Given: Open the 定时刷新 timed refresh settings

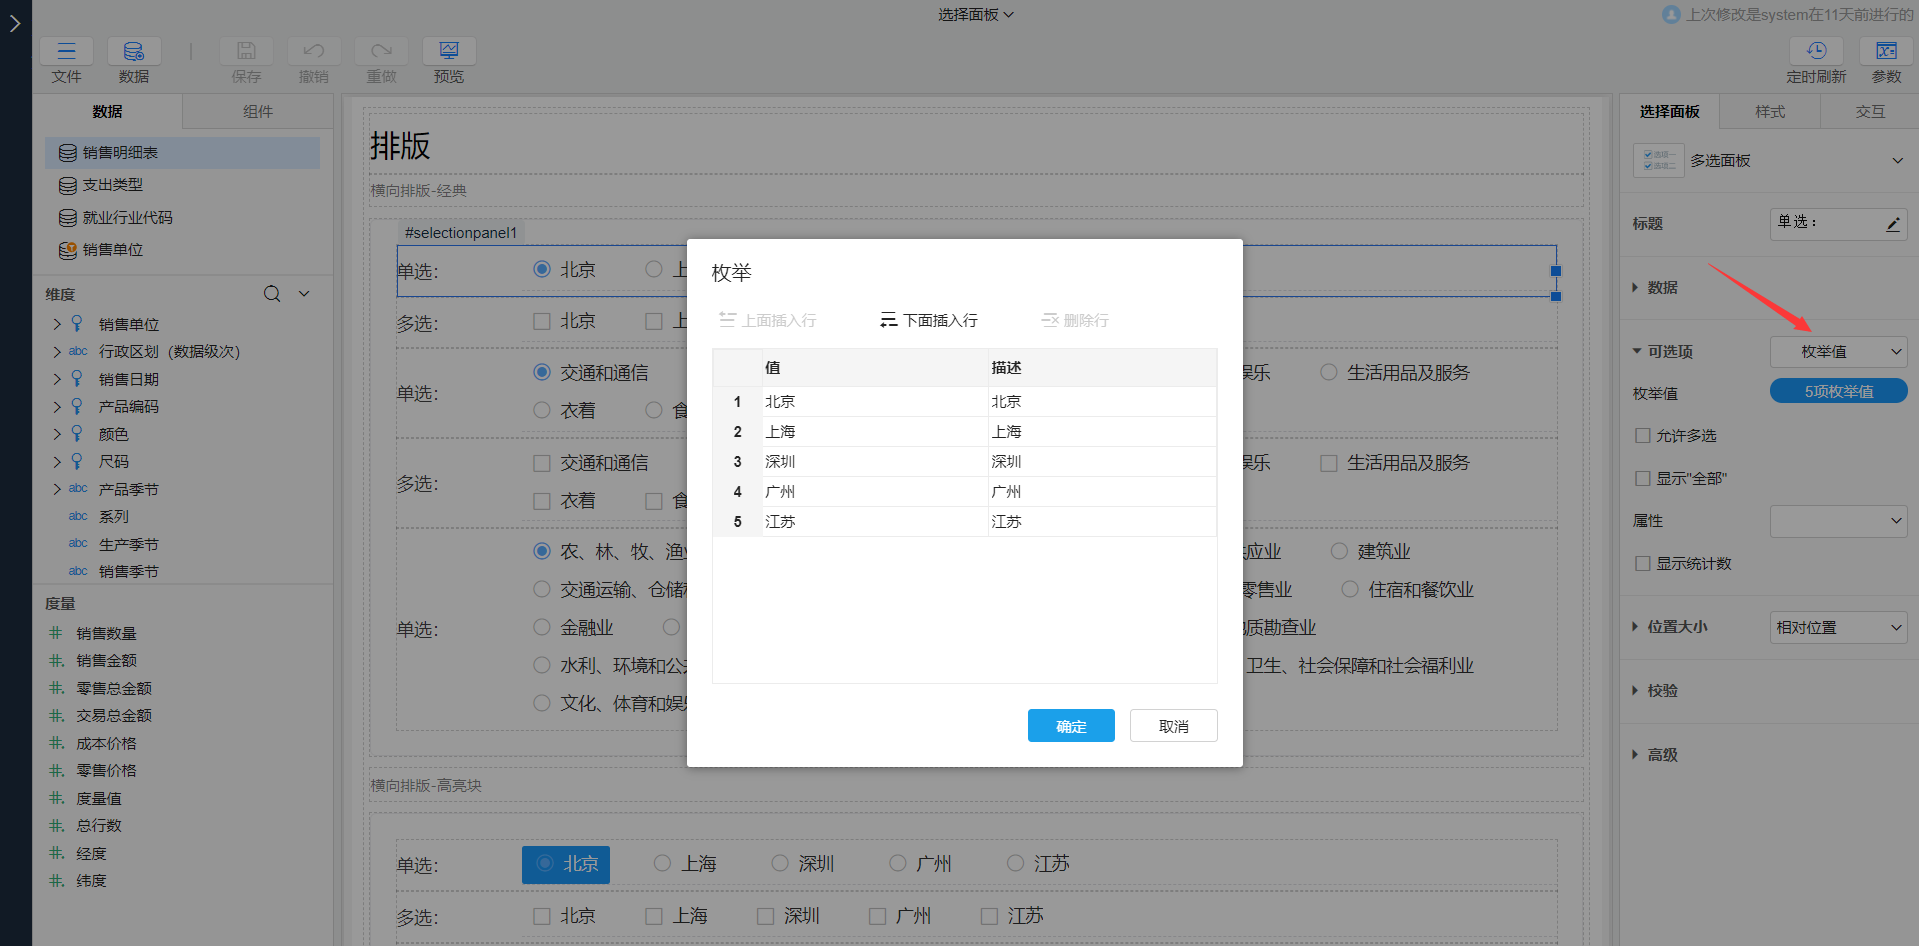Looking at the screenshot, I should [x=1817, y=51].
